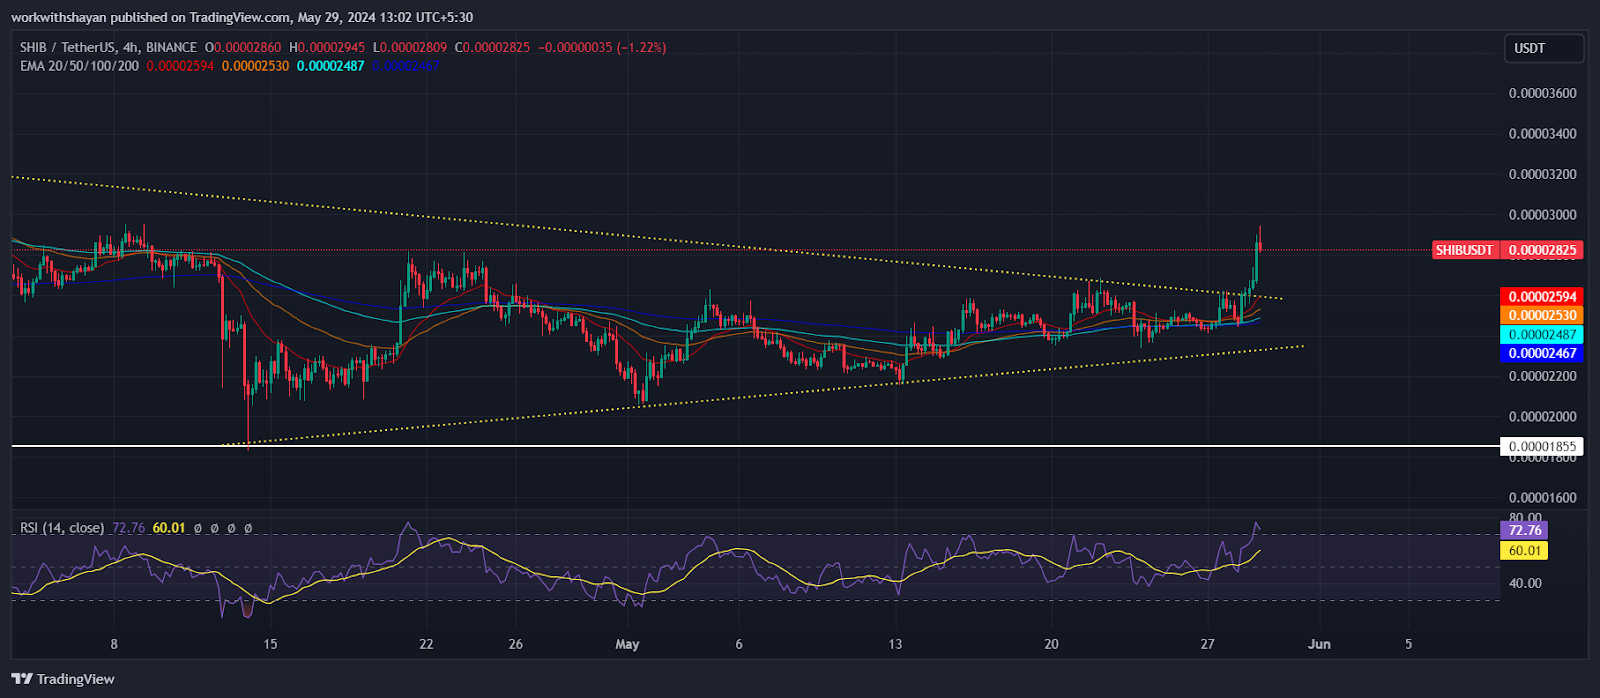Click the low value L0.00002809
1600x698 pixels.
coord(410,47)
